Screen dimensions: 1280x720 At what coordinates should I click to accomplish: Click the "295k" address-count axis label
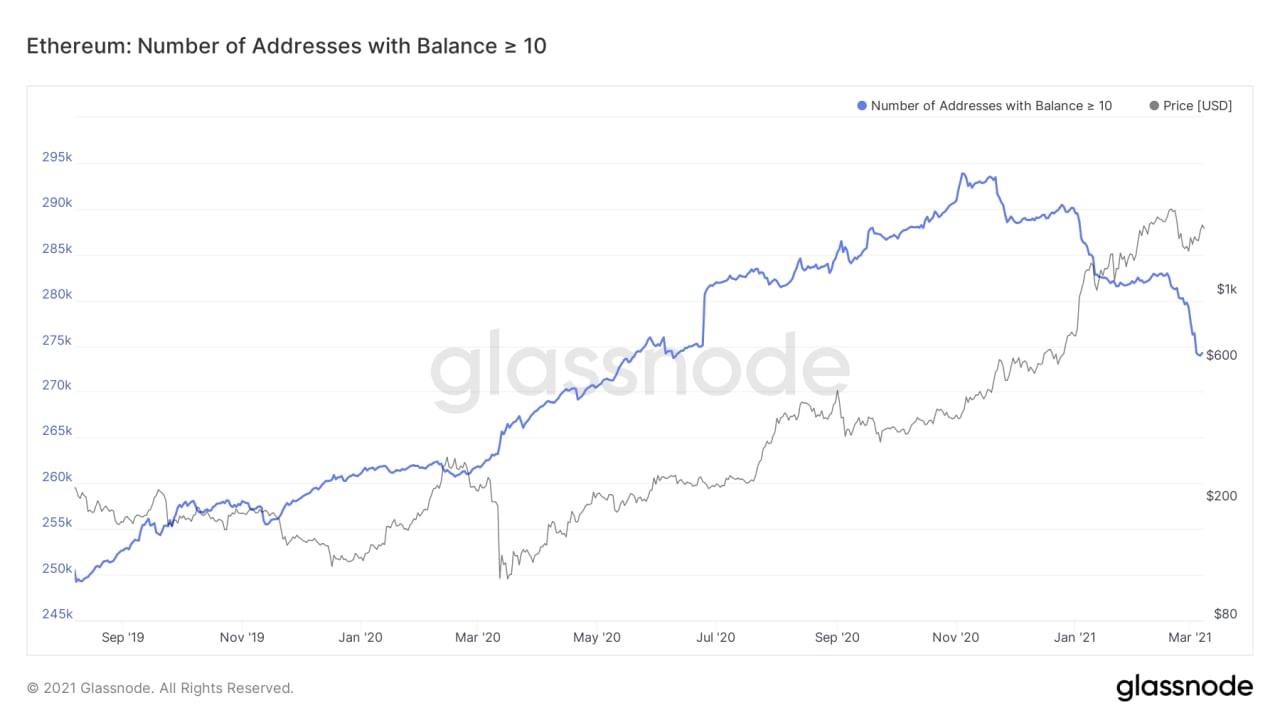coord(57,158)
